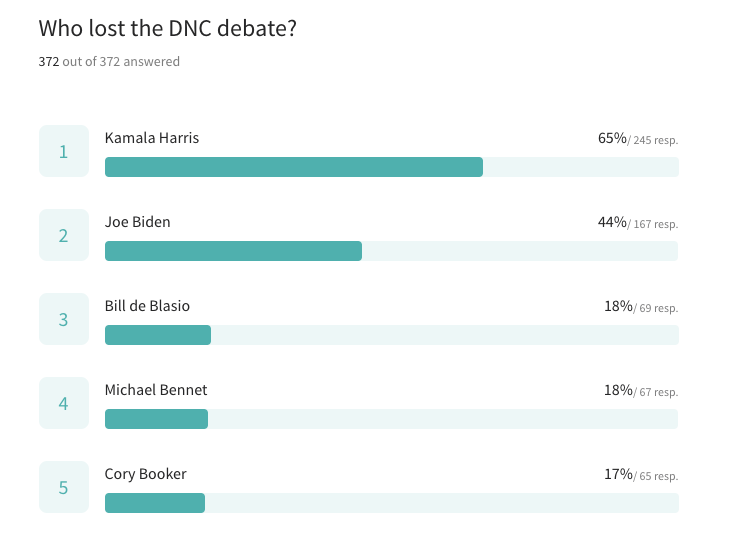Select the Joe Biden answer label
This screenshot has width=738, height=551.
[x=138, y=222]
